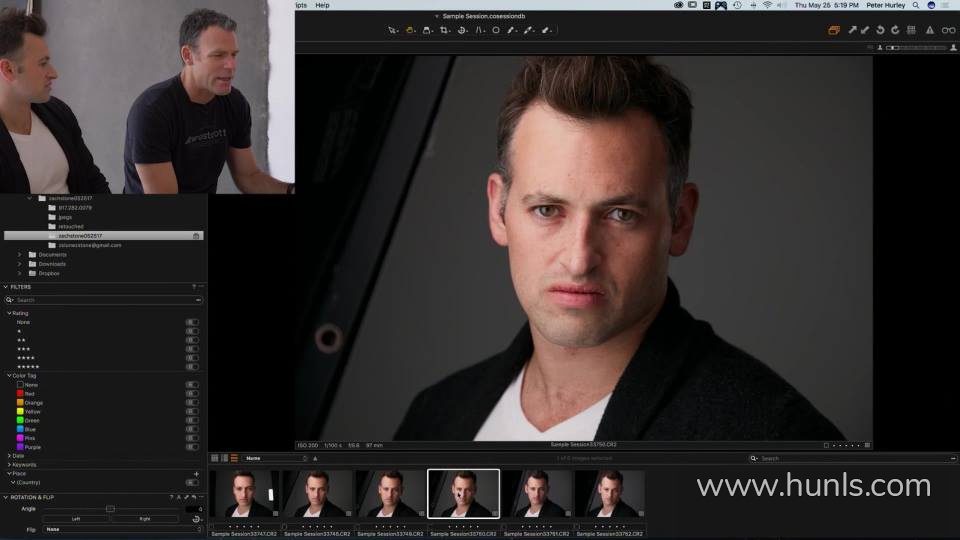Toggle the Blue color tag filter
The width and height of the screenshot is (960, 540).
coord(192,429)
